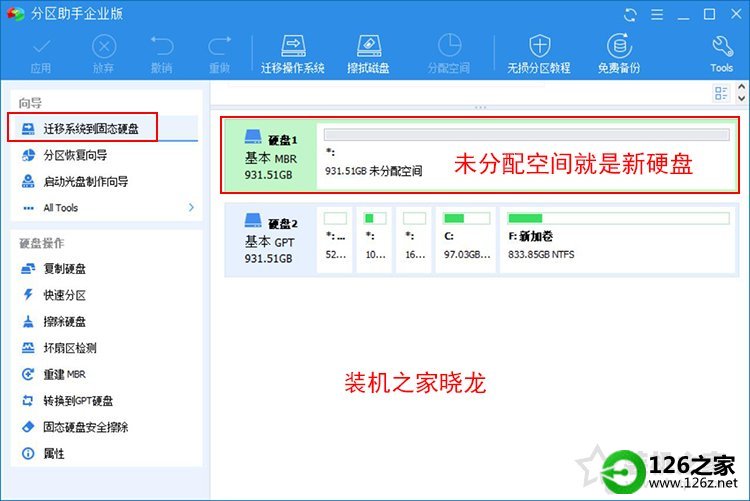Toggle the view mode icon above the disk list
This screenshot has height=501, width=750.
721,93
